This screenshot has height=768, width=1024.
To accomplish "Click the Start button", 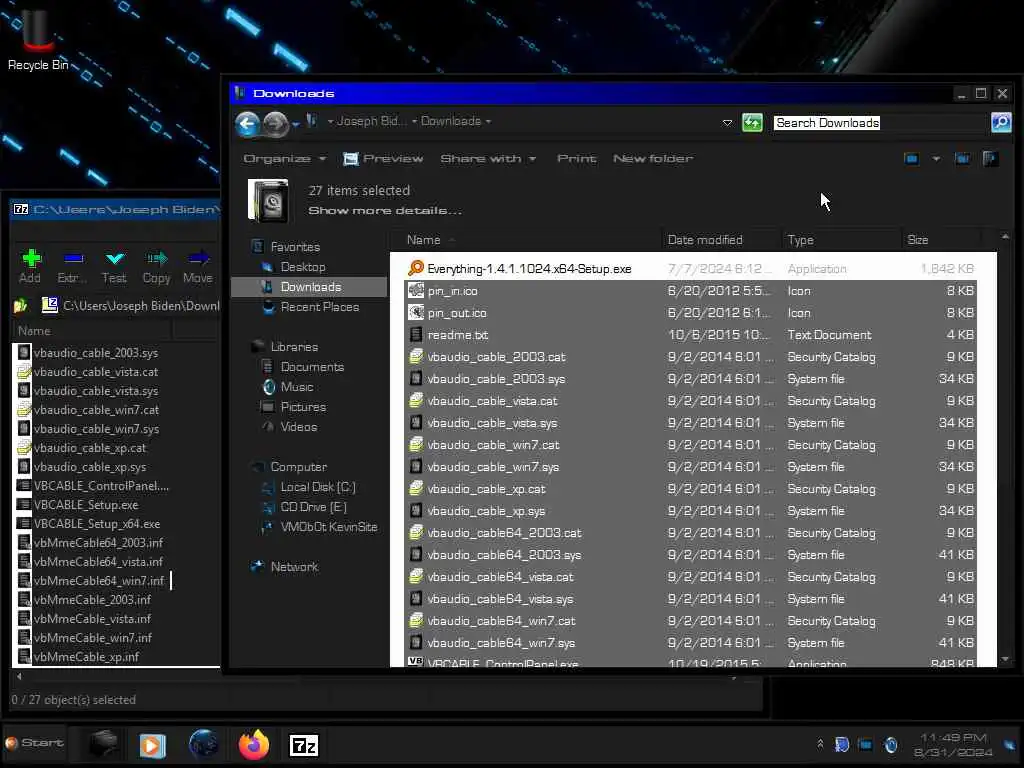I will point(35,743).
